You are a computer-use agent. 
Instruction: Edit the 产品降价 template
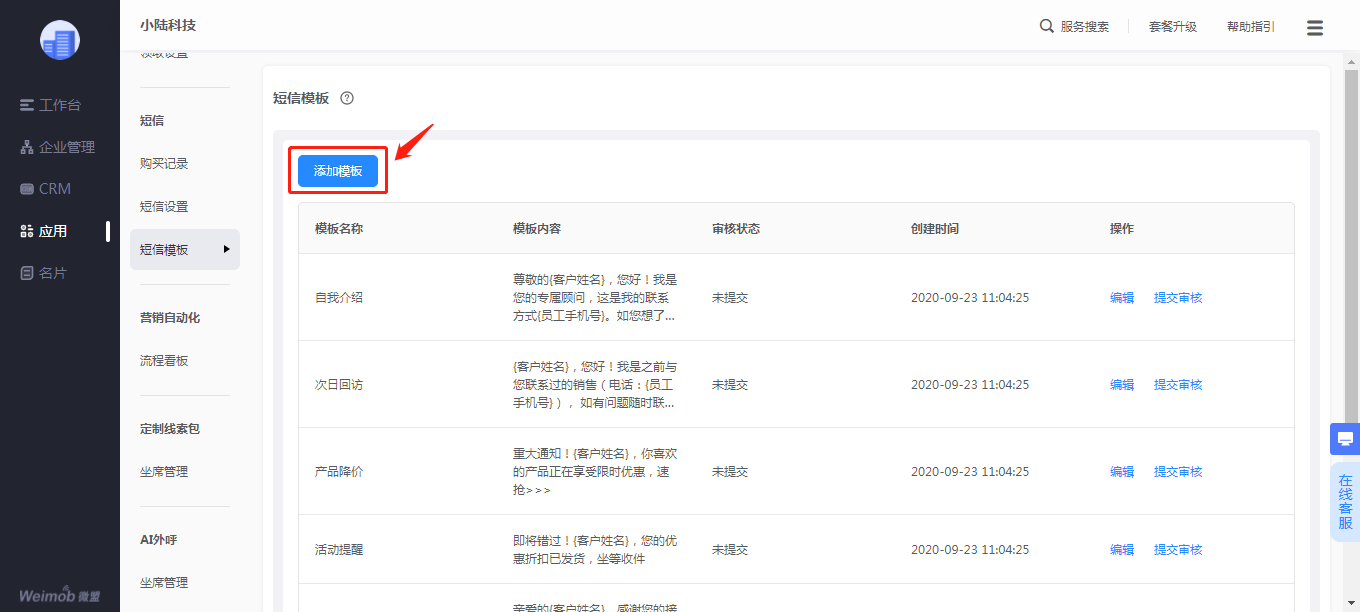pos(1122,472)
